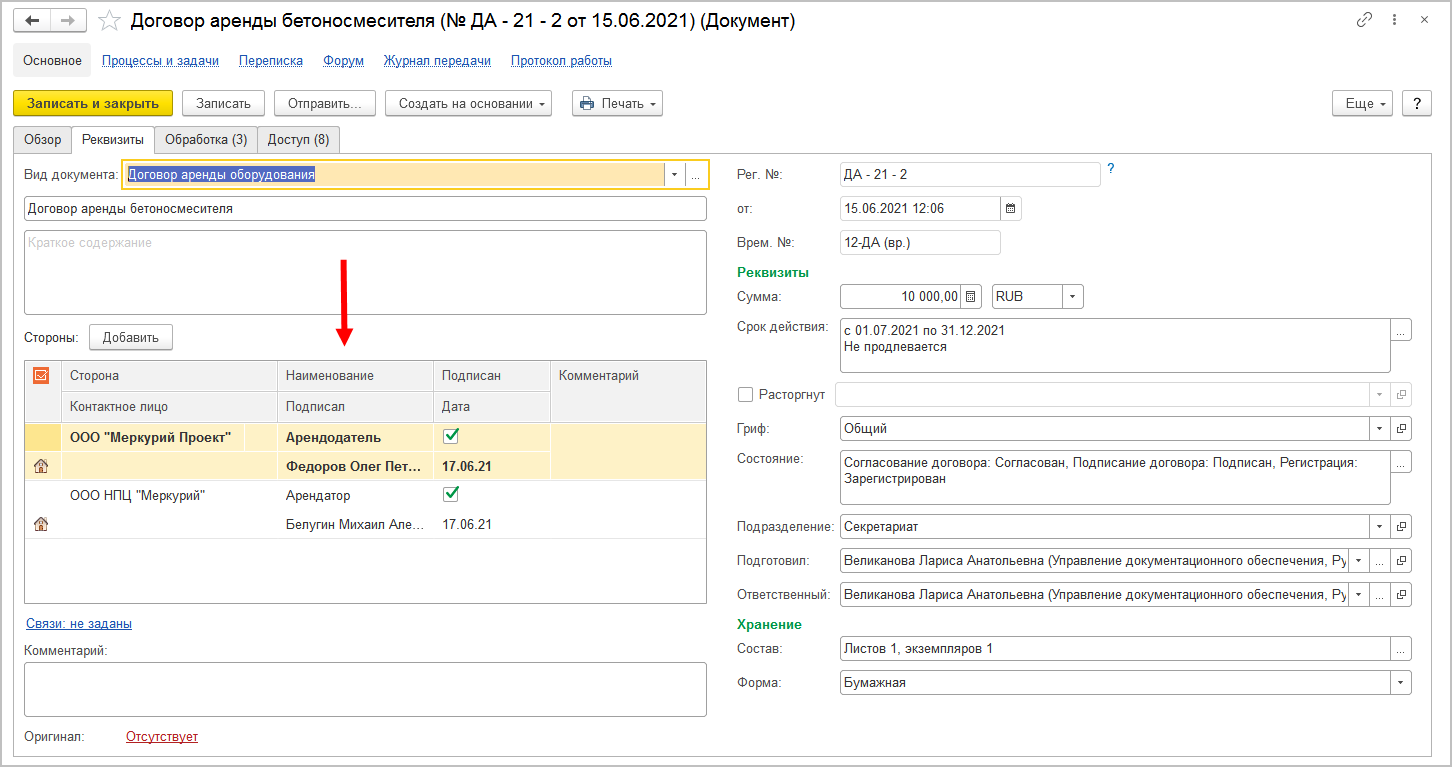Open the Форум section

click(343, 61)
